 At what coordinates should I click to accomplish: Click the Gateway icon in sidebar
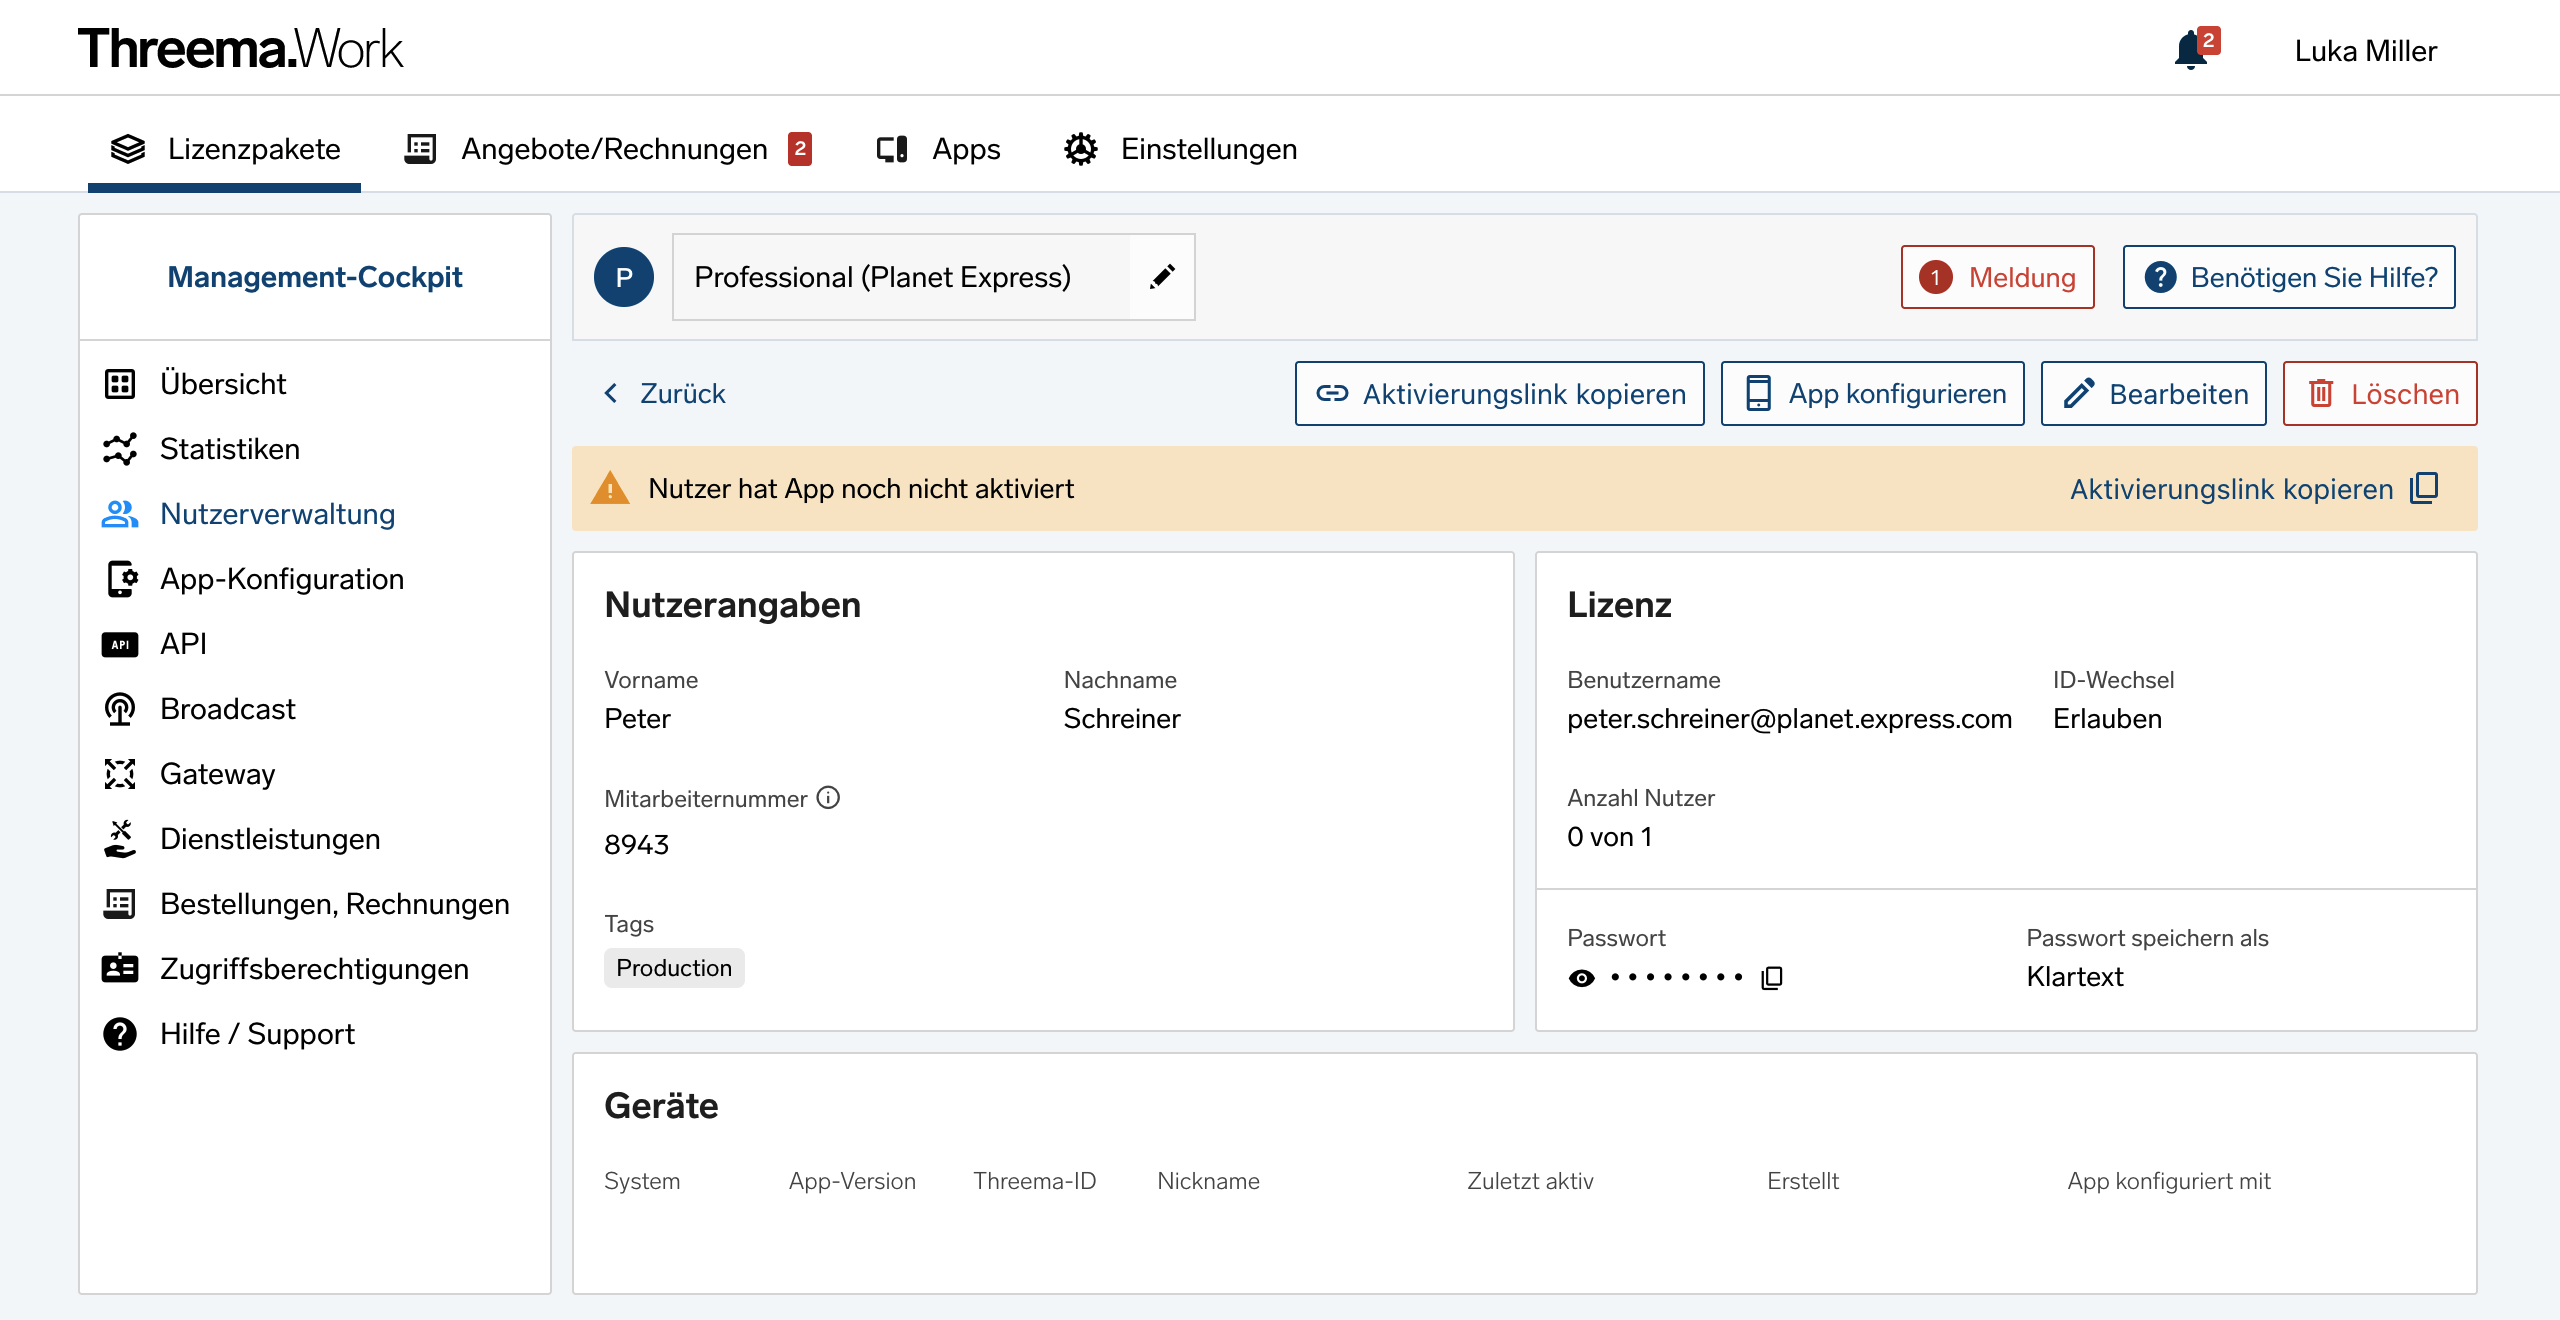(x=120, y=774)
